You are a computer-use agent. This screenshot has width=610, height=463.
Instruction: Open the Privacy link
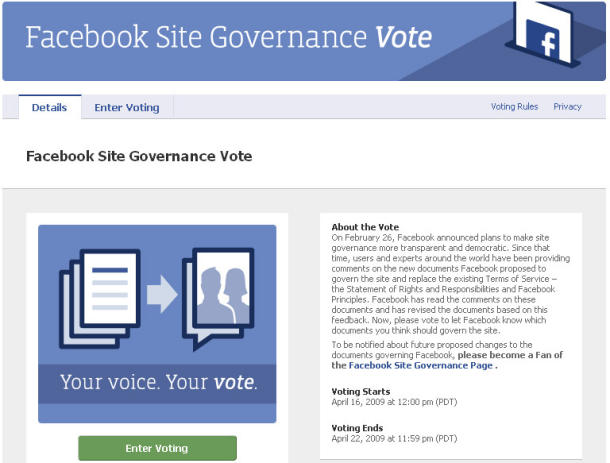point(567,107)
